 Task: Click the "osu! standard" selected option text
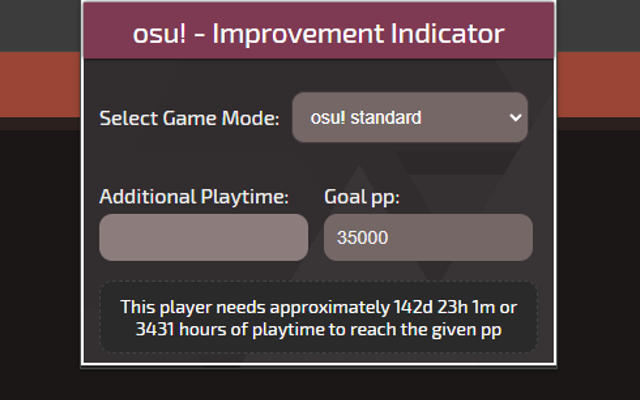[366, 118]
